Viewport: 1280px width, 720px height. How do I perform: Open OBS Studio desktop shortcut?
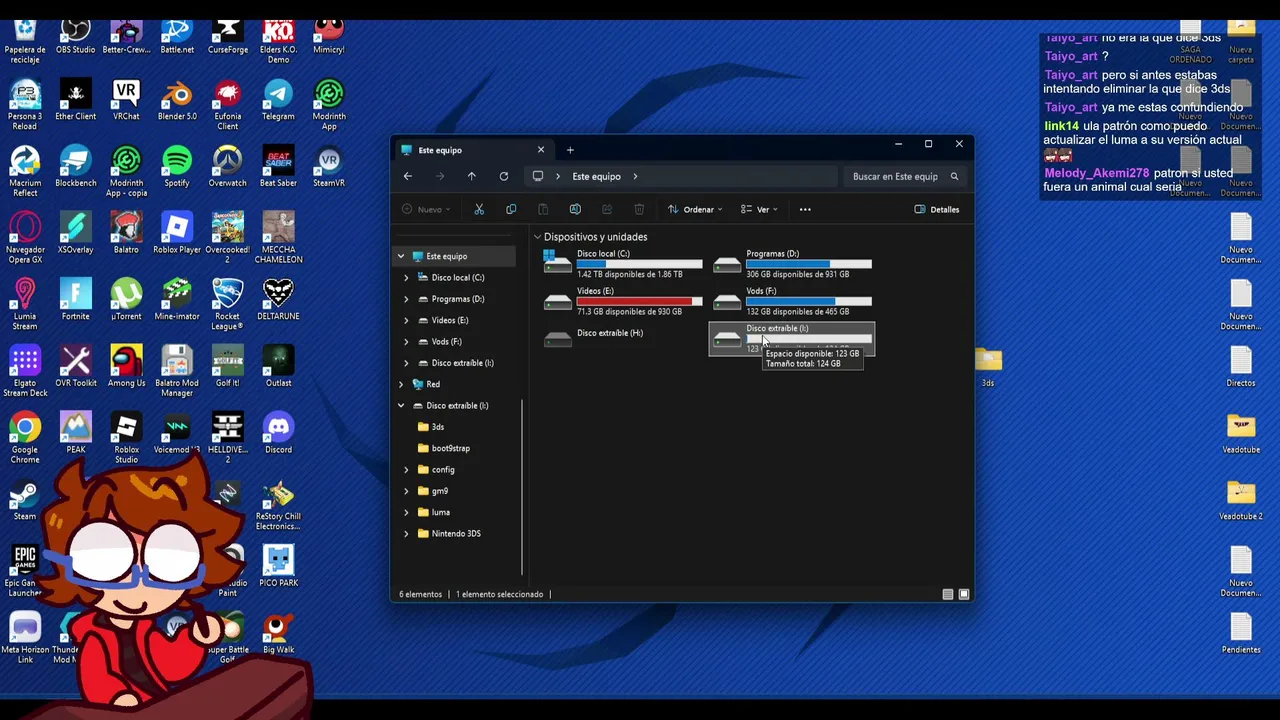click(x=76, y=35)
